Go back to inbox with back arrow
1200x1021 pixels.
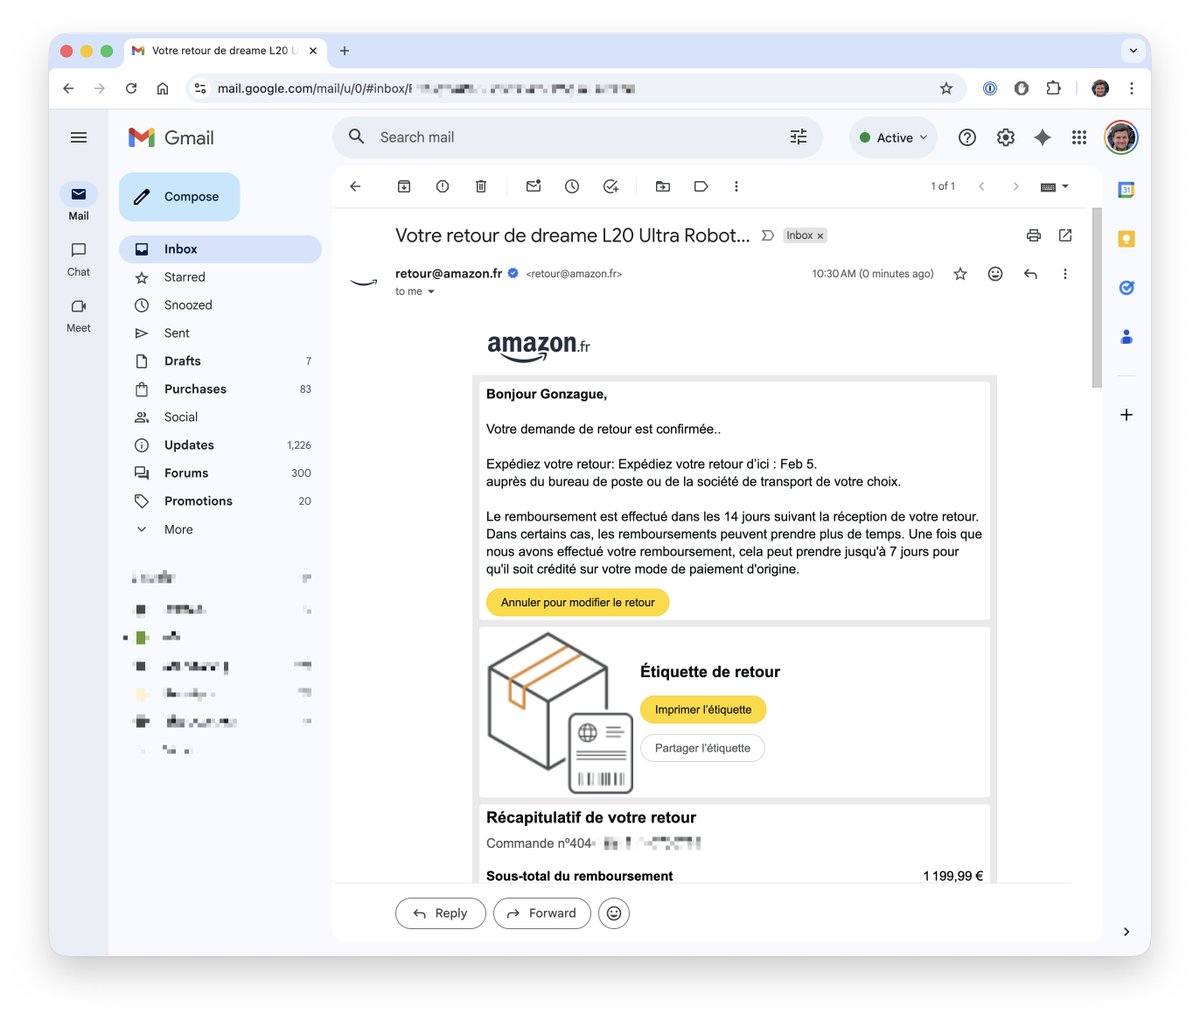point(355,186)
